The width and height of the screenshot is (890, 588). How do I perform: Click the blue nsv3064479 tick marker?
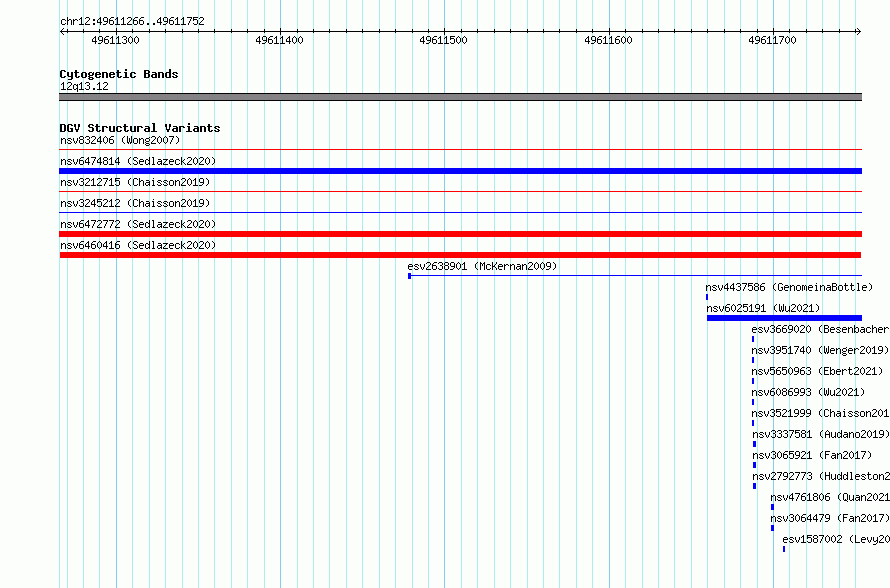(x=773, y=528)
